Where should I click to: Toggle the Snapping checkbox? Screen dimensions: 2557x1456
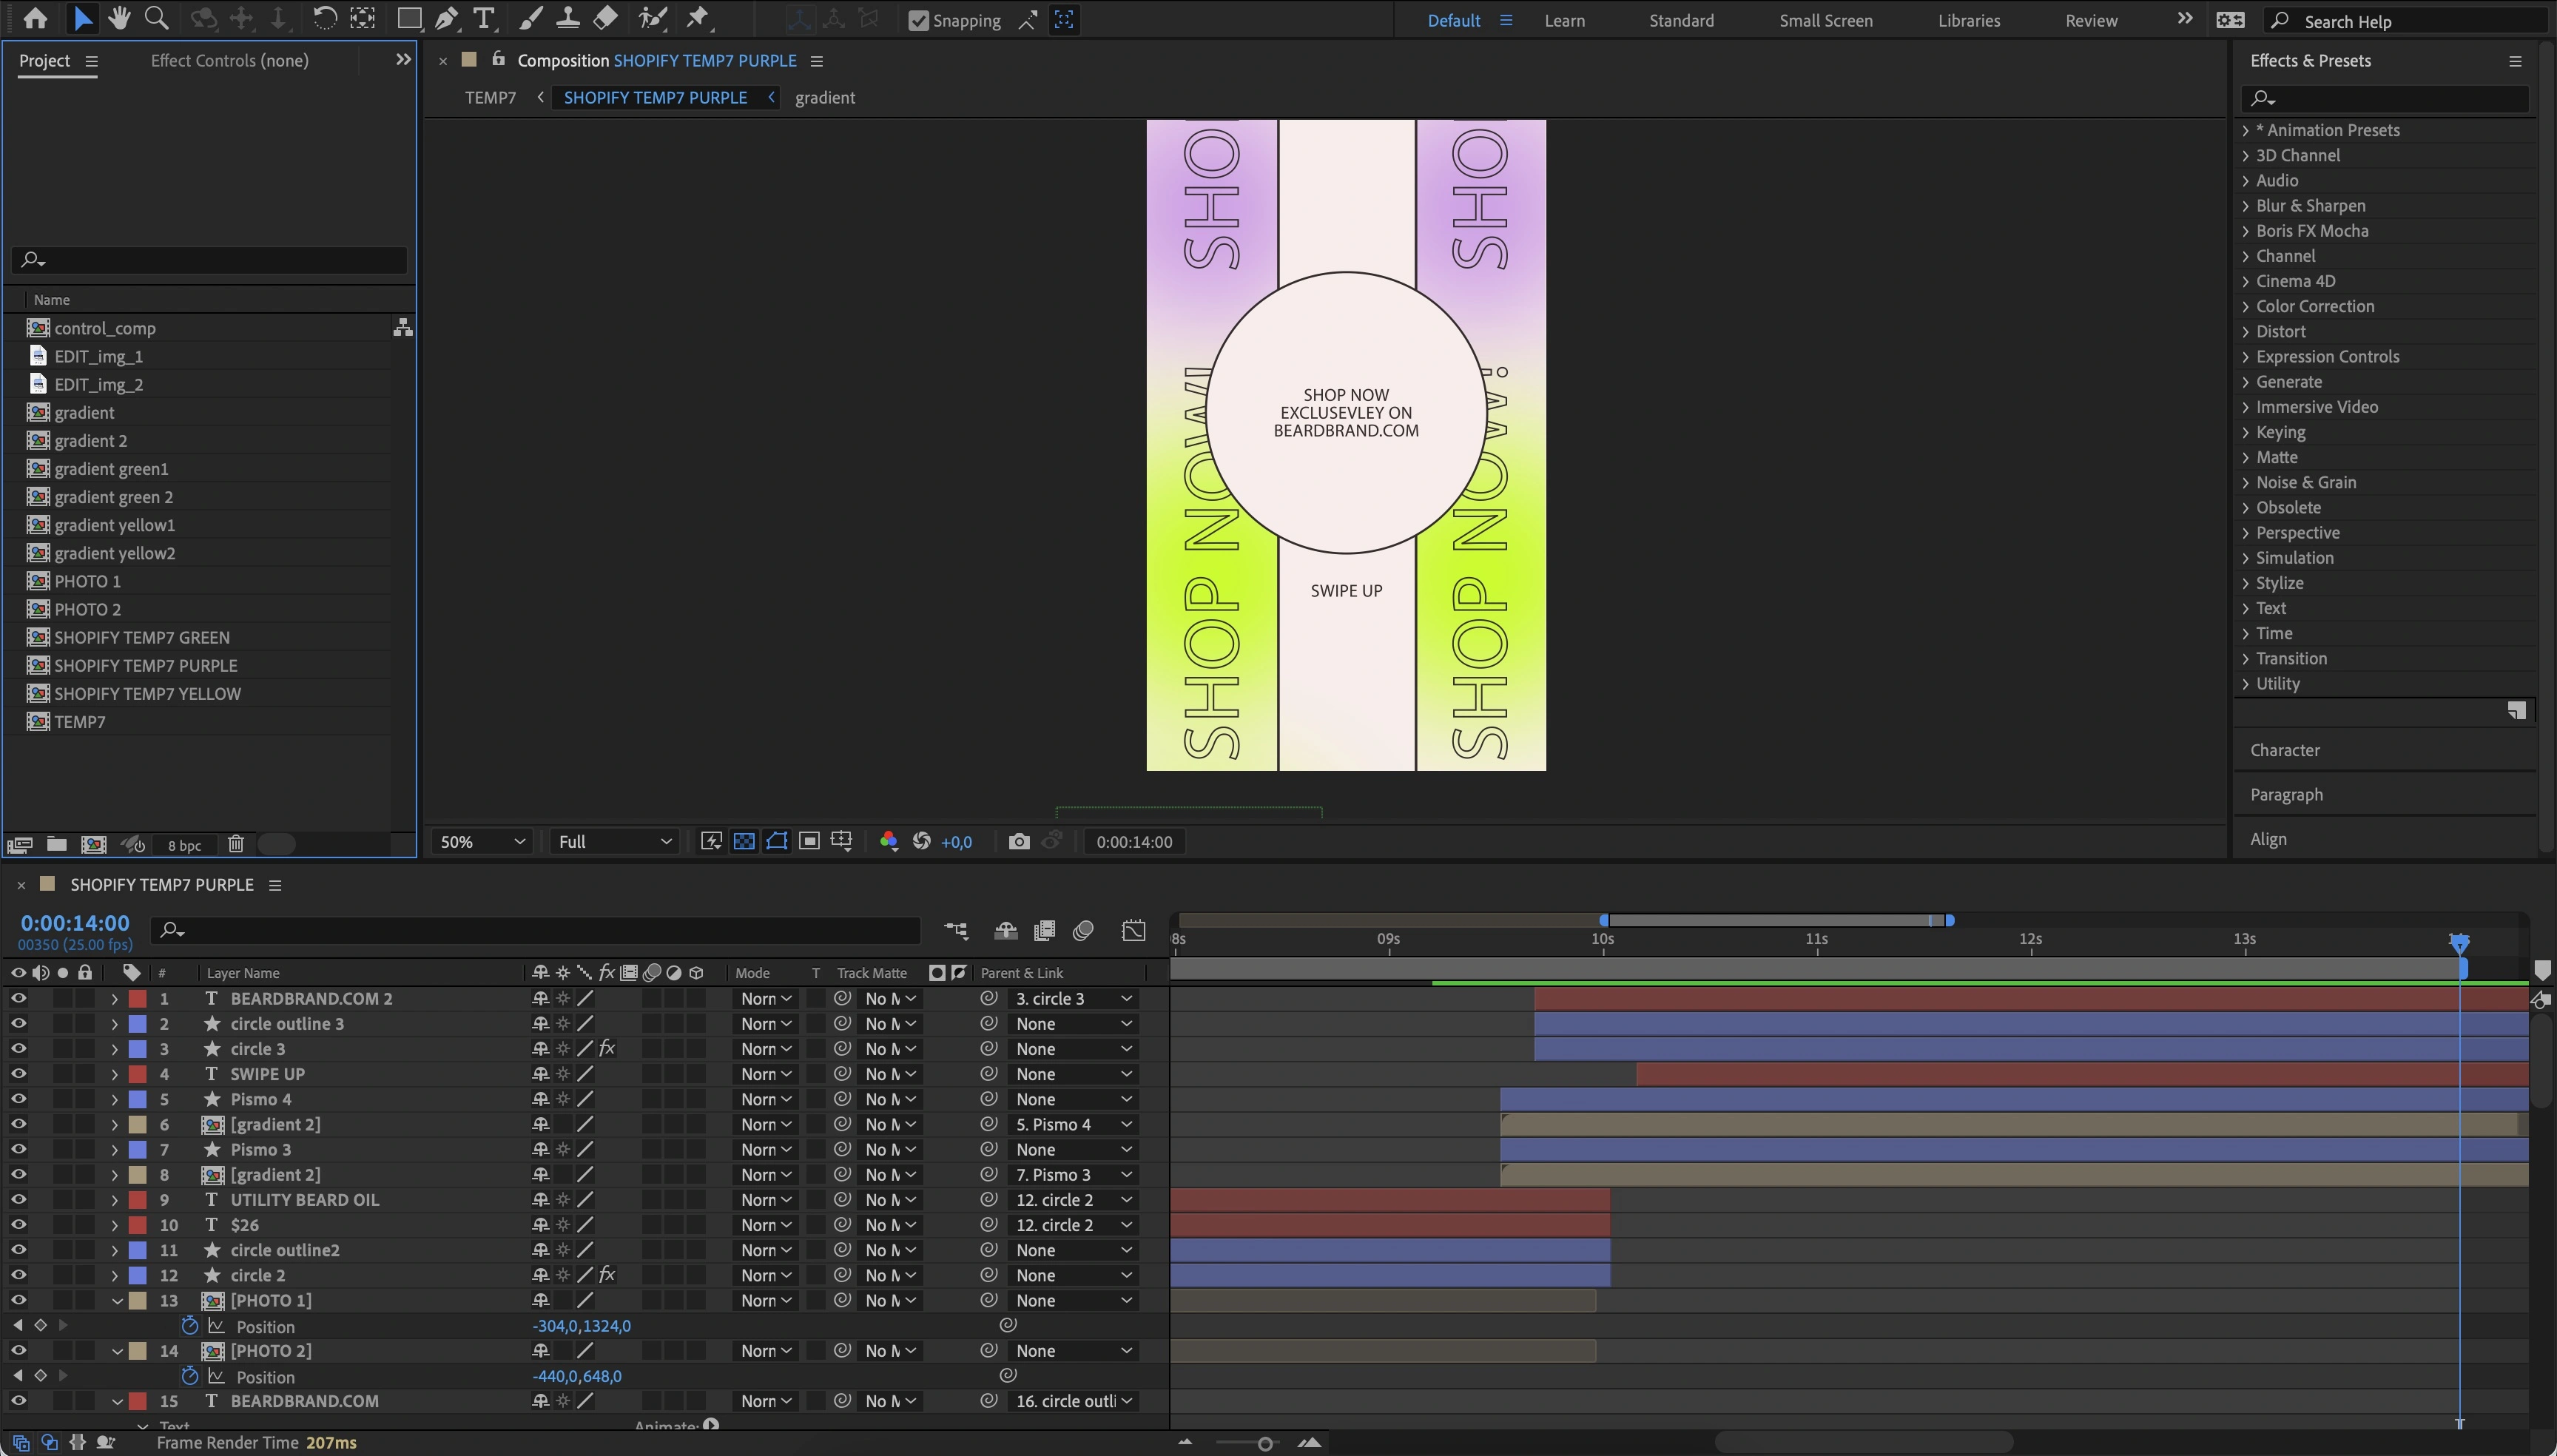coord(918,20)
